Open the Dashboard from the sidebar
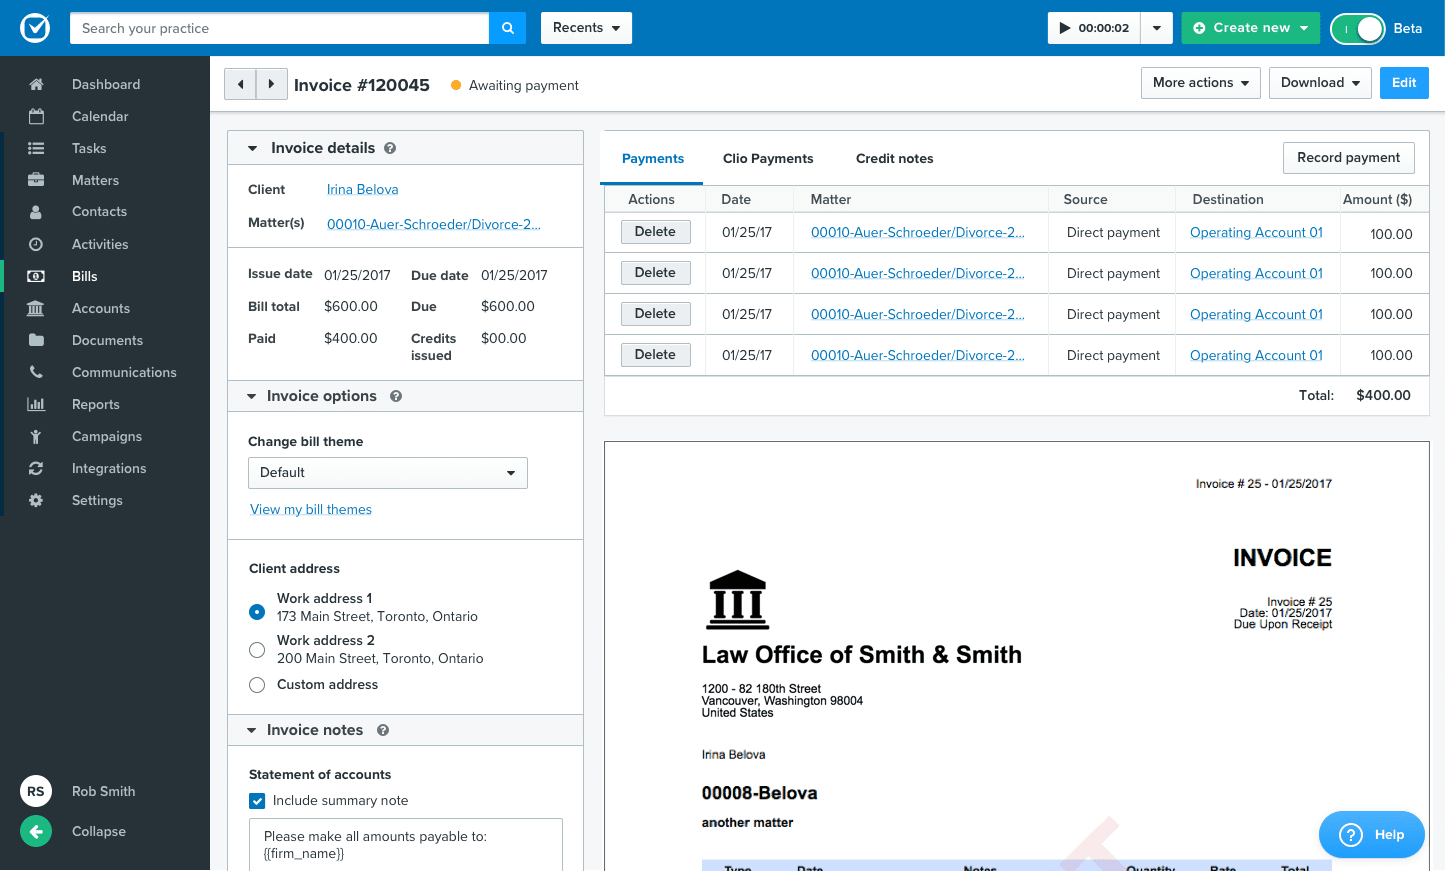 click(x=105, y=84)
